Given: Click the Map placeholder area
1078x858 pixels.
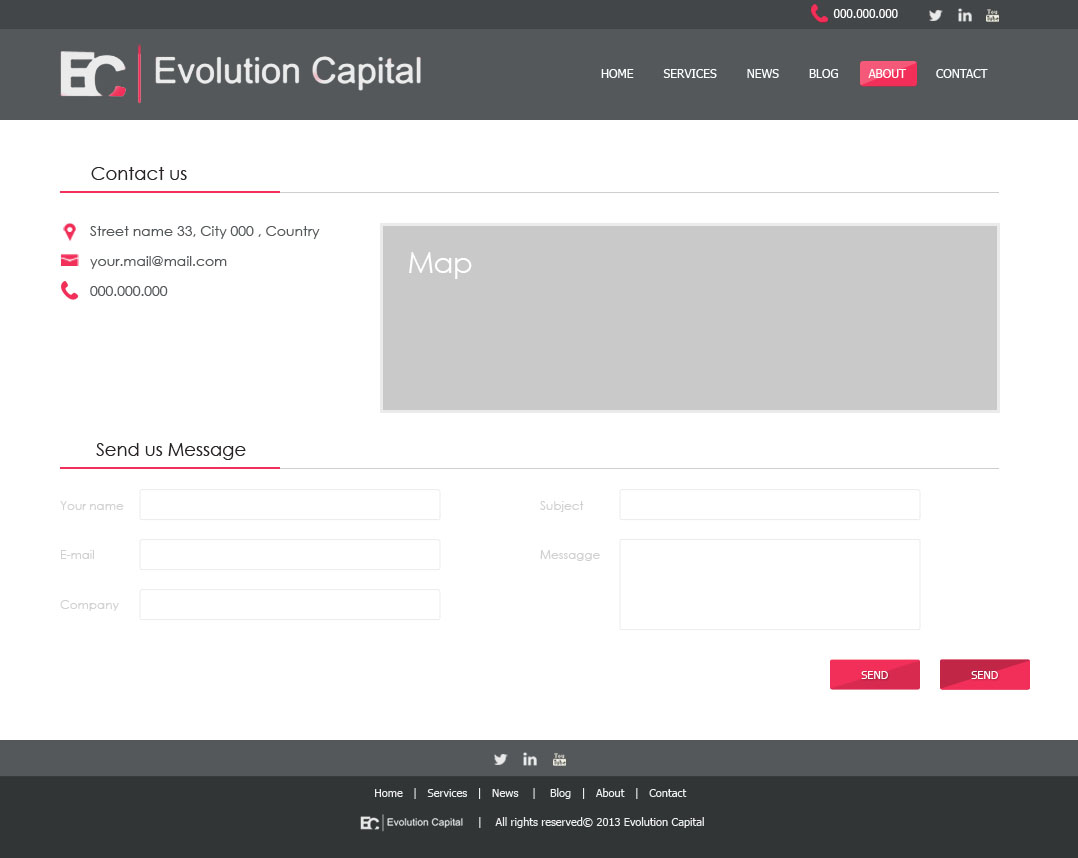Looking at the screenshot, I should pyautogui.click(x=690, y=318).
